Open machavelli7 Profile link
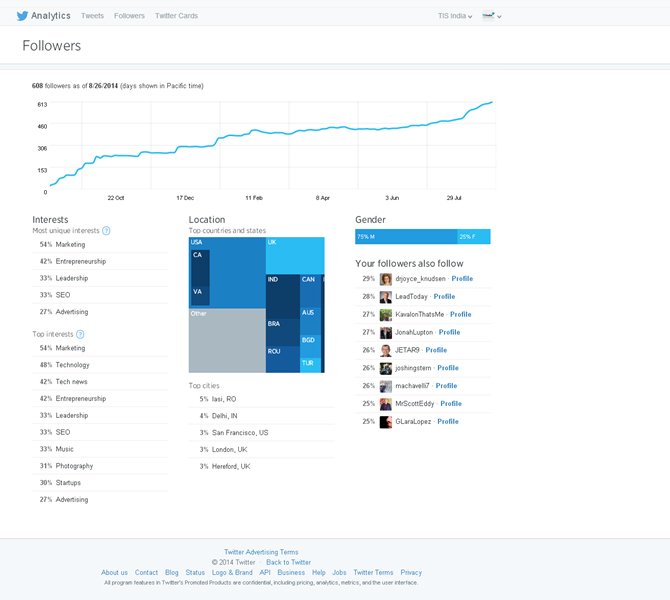Viewport: 670px width, 600px height. [x=446, y=386]
